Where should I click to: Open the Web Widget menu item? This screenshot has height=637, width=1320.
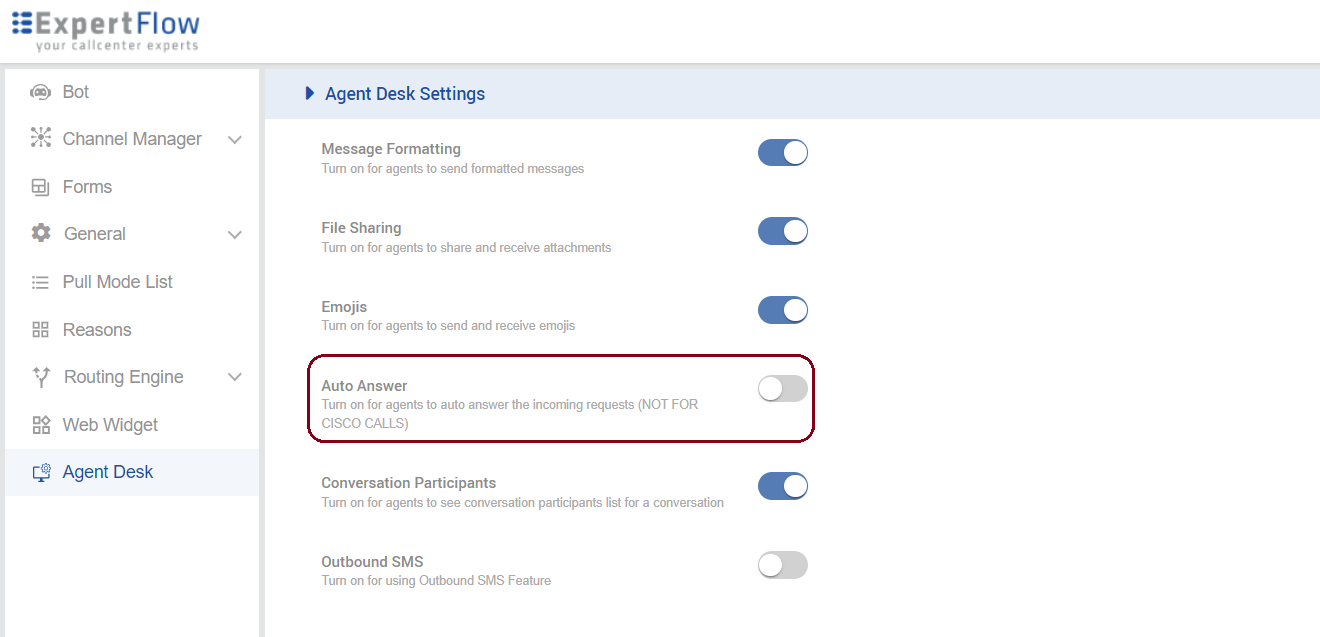click(110, 425)
